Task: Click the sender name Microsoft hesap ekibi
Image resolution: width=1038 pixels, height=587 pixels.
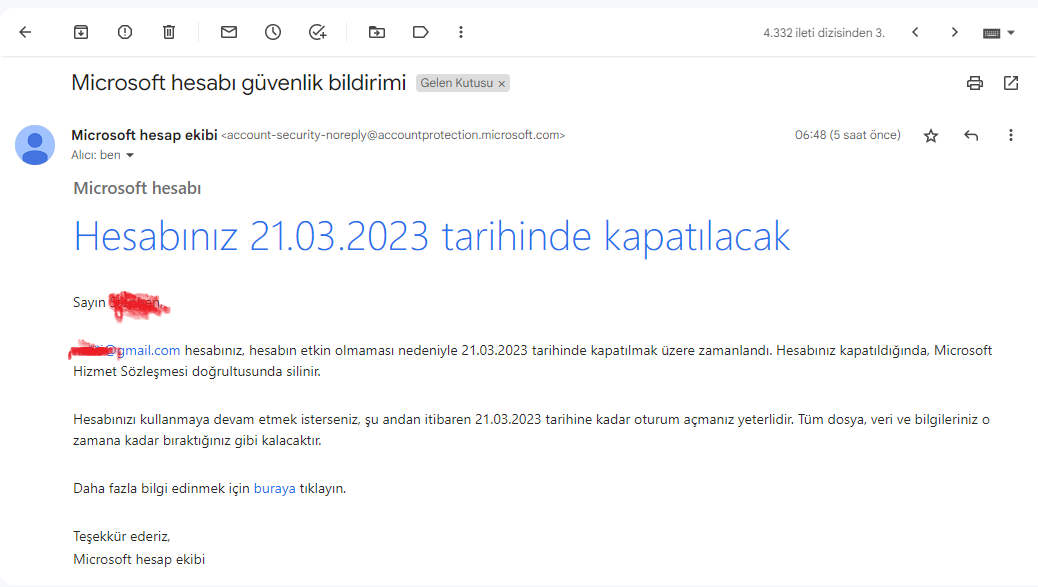Action: pos(144,135)
